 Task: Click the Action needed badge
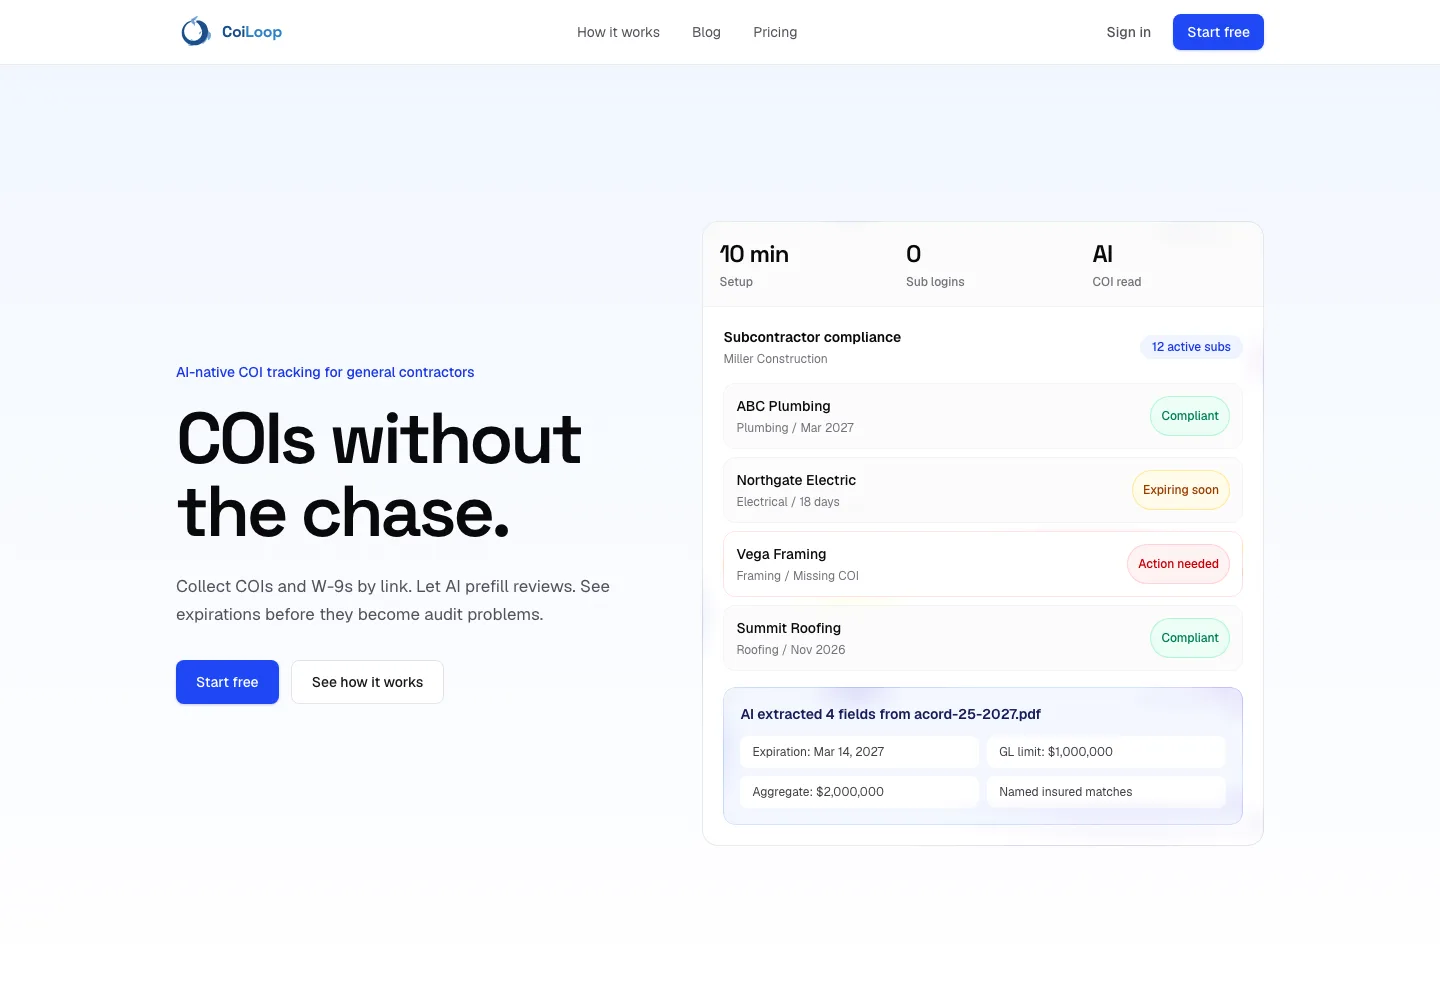pyautogui.click(x=1178, y=564)
